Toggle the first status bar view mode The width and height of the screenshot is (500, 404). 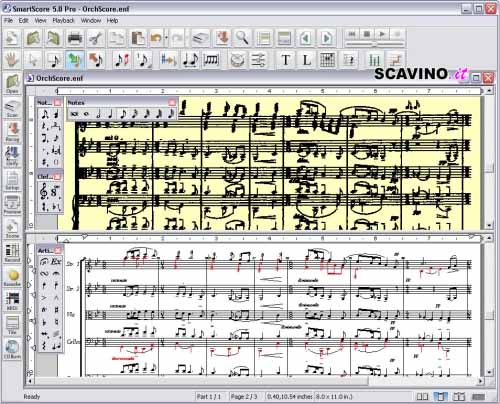pyautogui.click(x=423, y=397)
